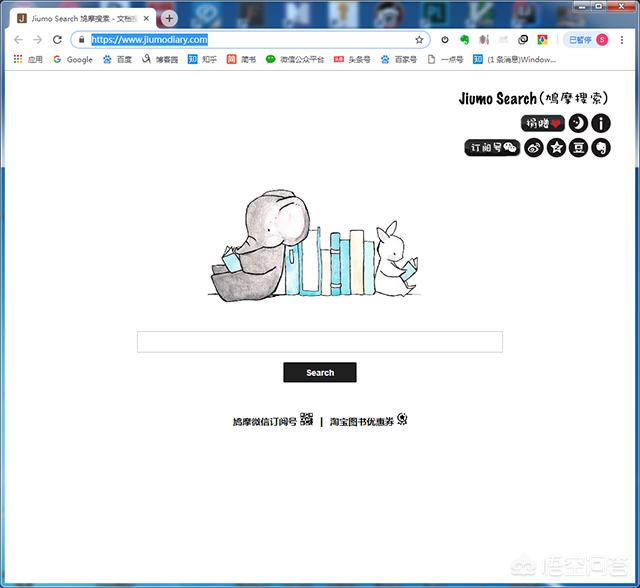Image resolution: width=640 pixels, height=588 pixels.
Task: Open the 简书 bookmark
Action: (x=241, y=60)
